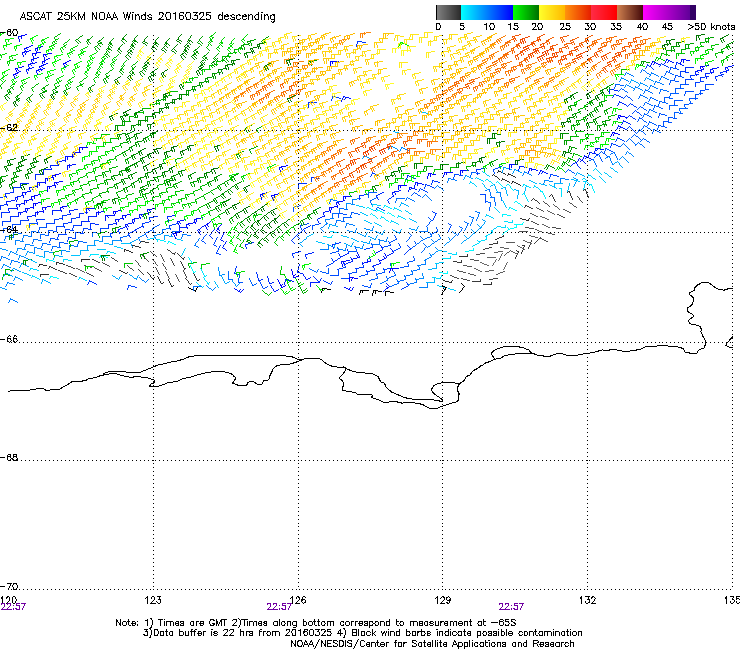Click the -64 latitude label
This screenshot has height=650, width=740.
tap(9, 229)
